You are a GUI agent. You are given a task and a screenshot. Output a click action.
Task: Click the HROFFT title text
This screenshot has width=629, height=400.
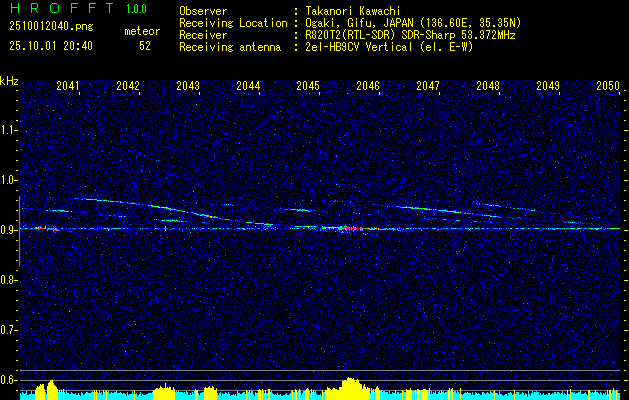62,8
